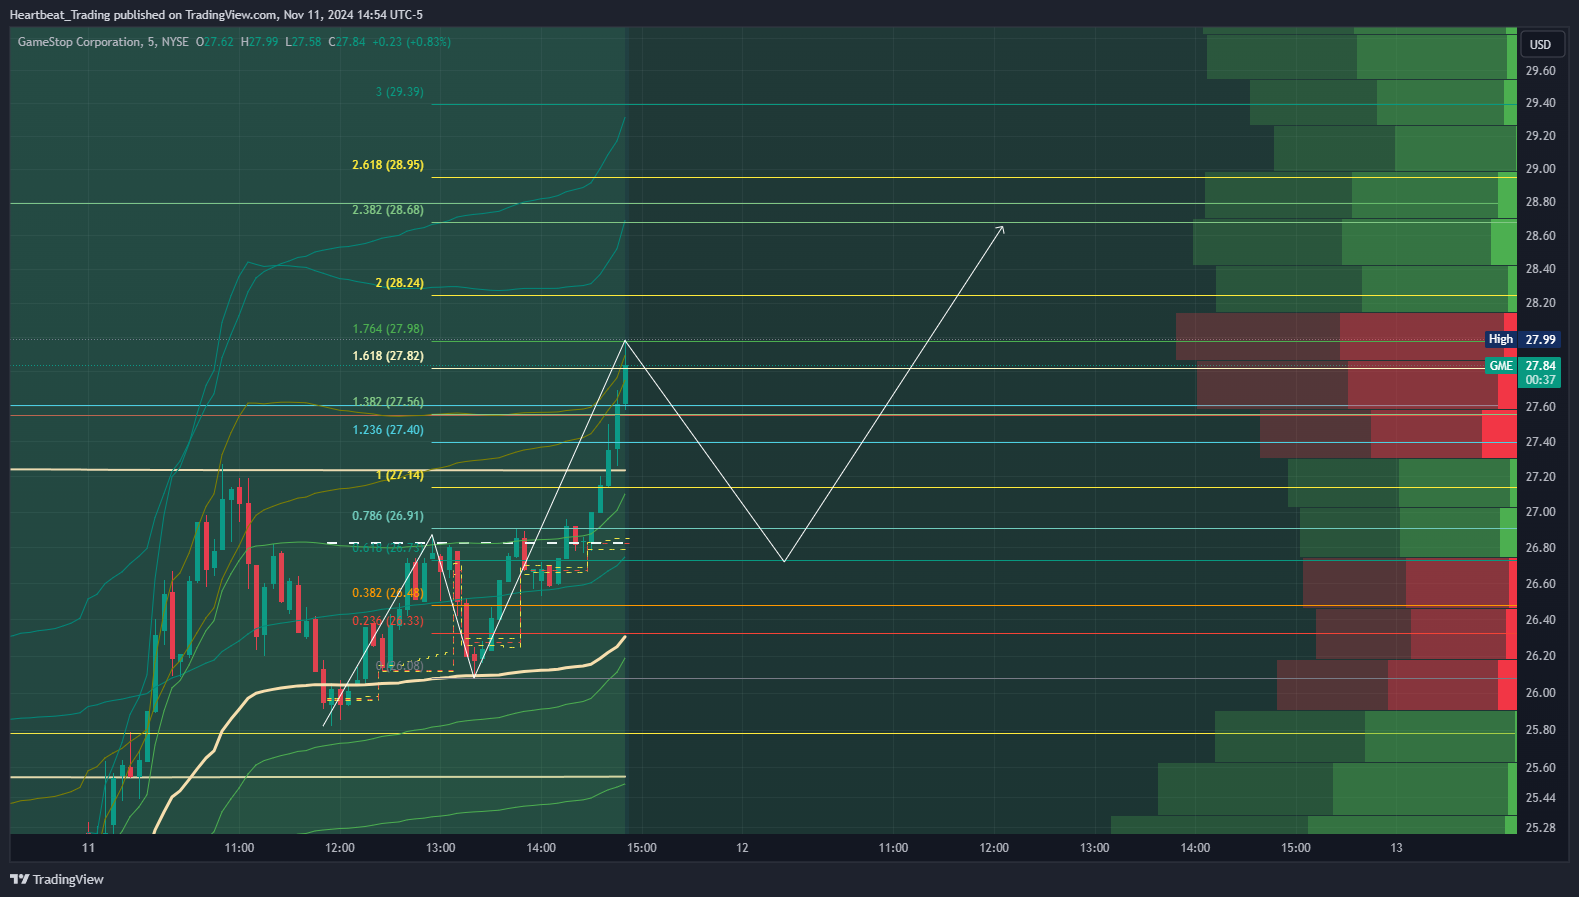Click the H27.99 high value in legend
1579x897 pixels.
(259, 42)
